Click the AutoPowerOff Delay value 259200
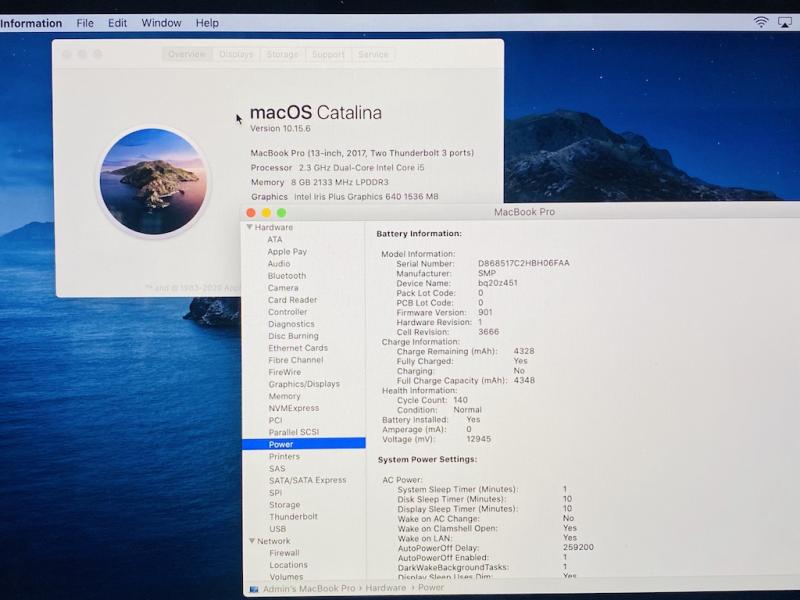This screenshot has width=800, height=600. click(x=578, y=547)
